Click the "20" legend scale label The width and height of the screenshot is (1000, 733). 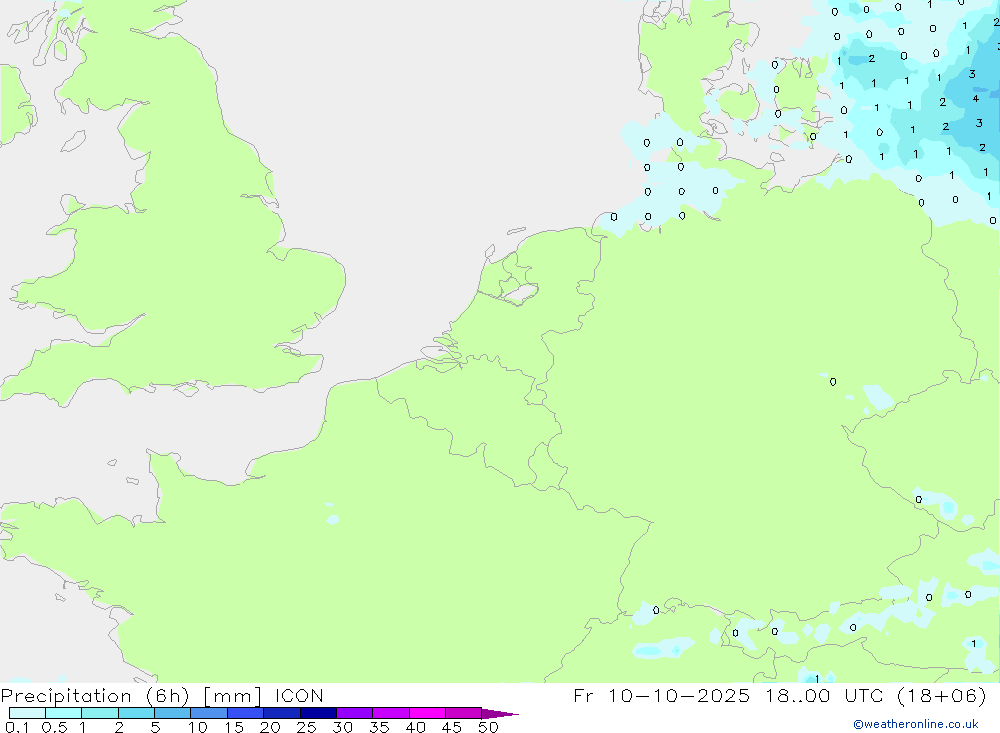[x=270, y=727]
